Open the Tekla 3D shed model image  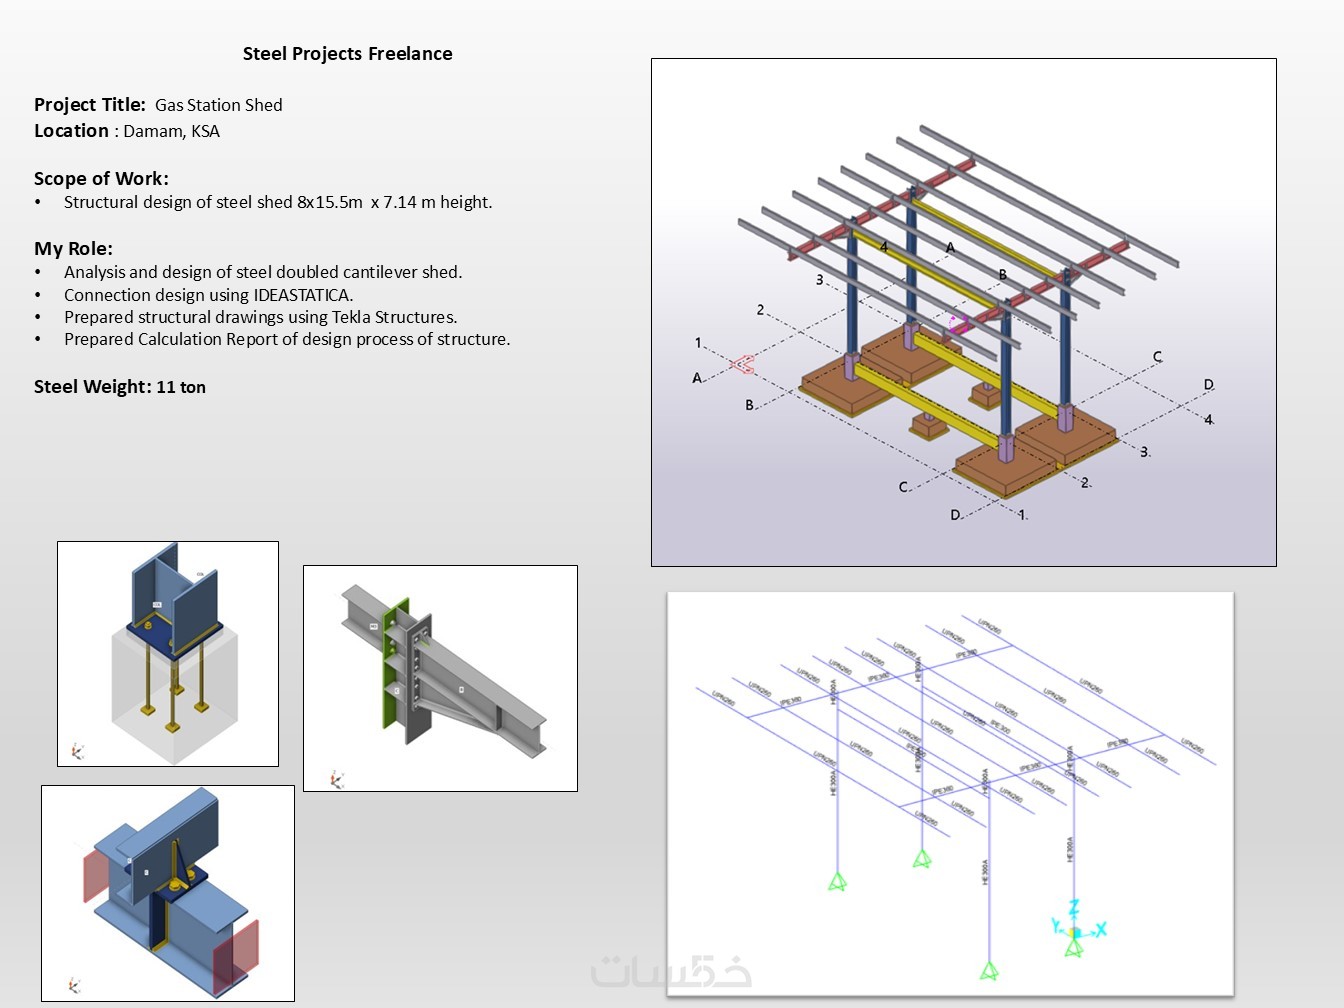click(964, 312)
